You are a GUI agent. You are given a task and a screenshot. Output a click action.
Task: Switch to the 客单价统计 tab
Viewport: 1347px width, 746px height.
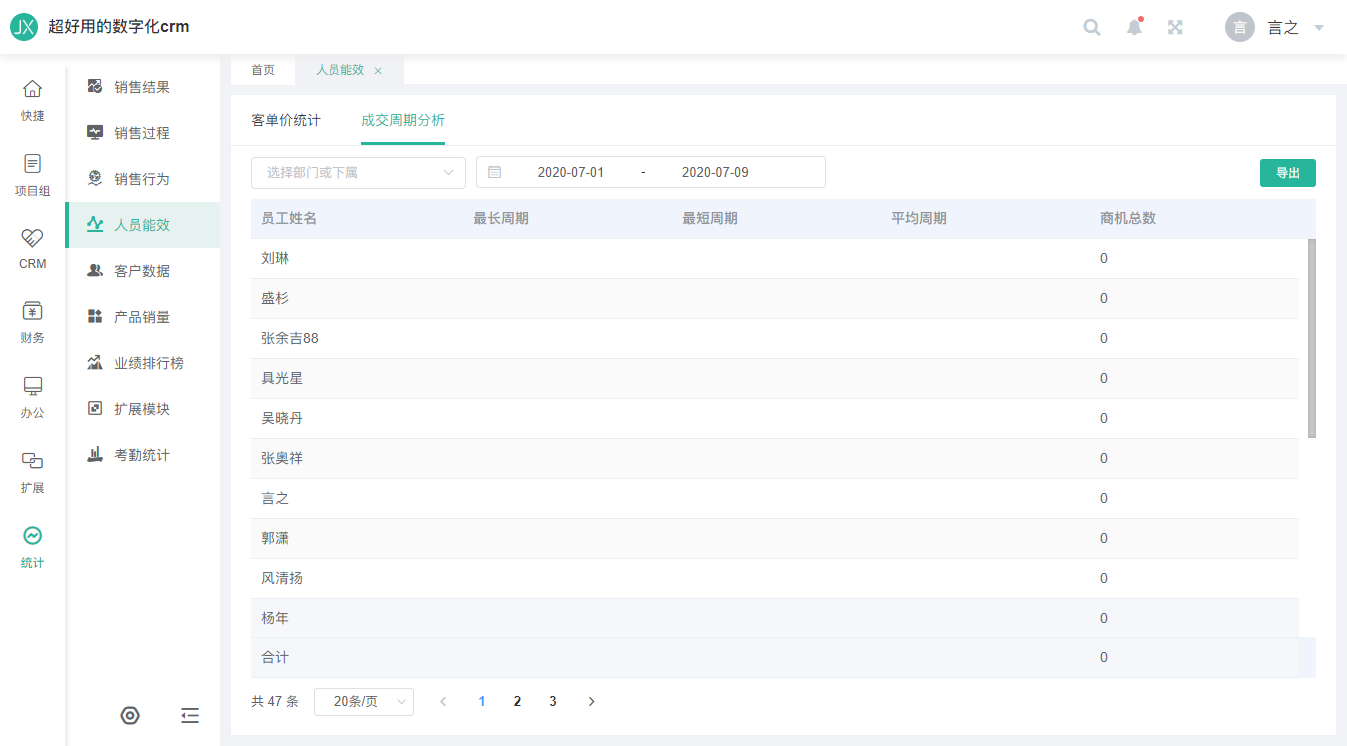(x=286, y=120)
